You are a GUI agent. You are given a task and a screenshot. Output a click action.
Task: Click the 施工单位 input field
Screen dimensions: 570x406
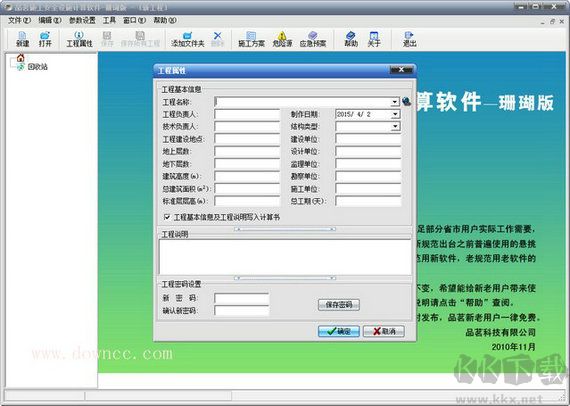[x=368, y=188]
